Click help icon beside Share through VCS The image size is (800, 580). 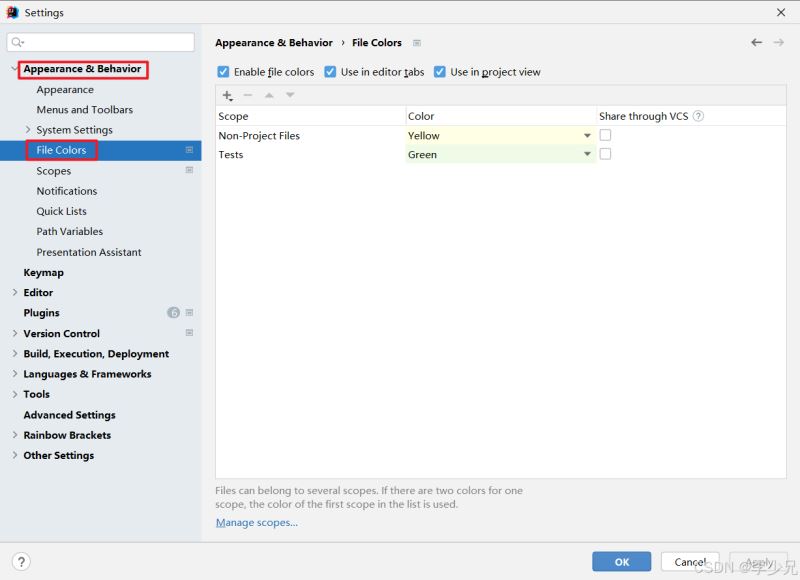point(698,116)
